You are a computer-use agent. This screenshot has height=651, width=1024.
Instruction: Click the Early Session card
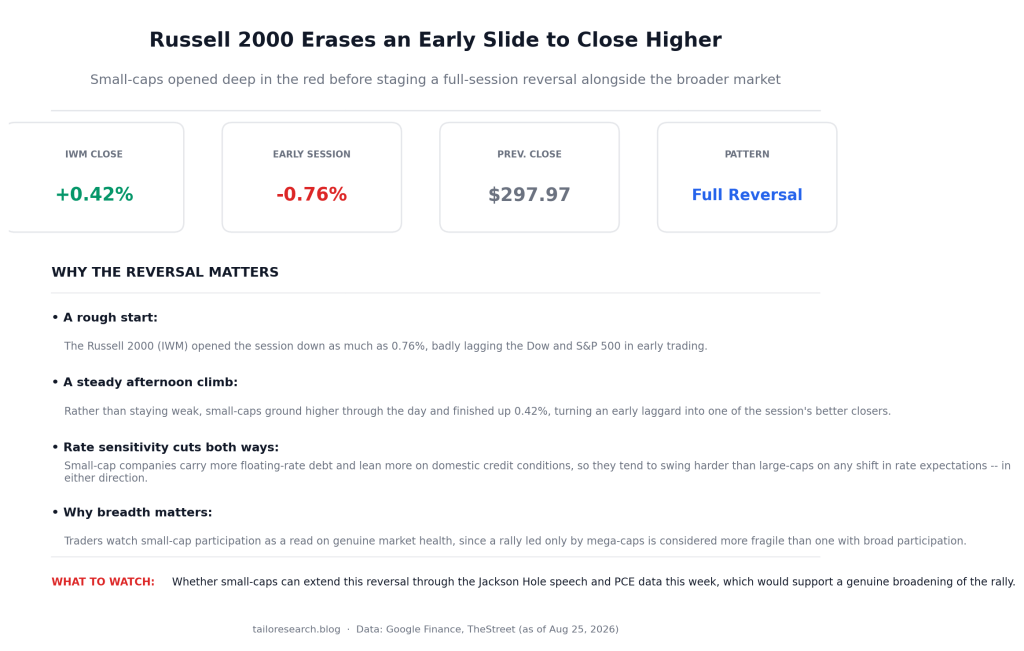click(x=312, y=177)
